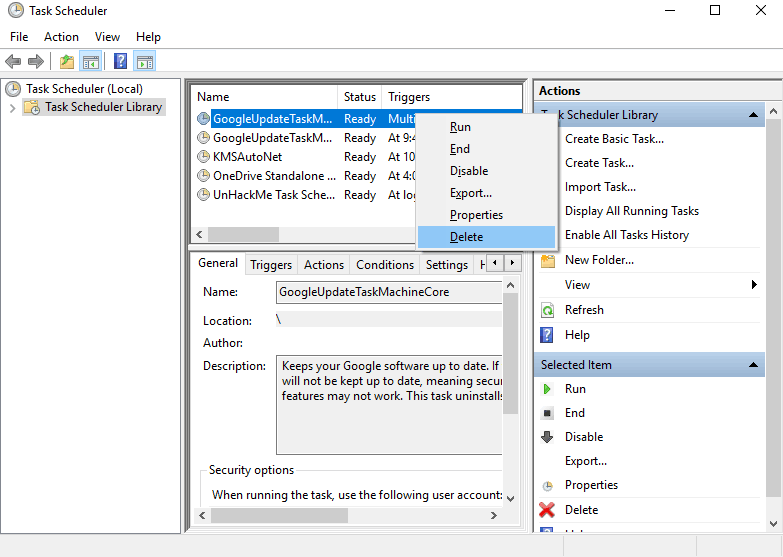783x557 pixels.
Task: Click the green Run arrow in Selected Item
Action: tap(547, 389)
